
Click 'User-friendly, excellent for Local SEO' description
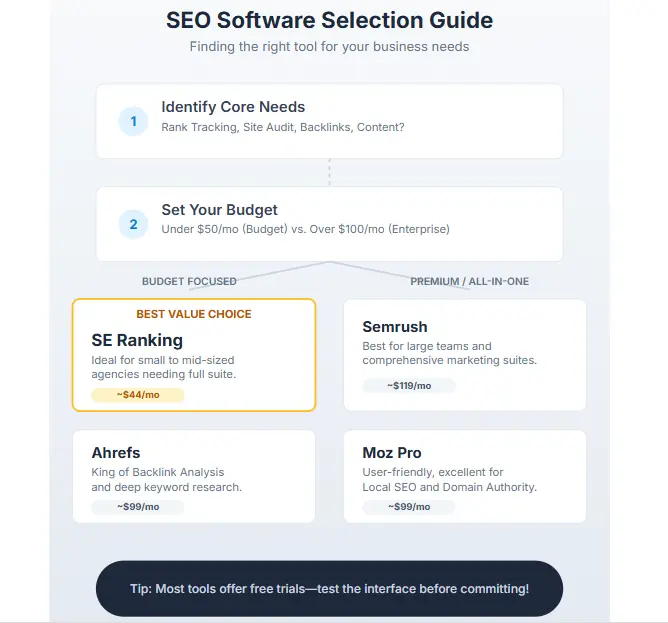(449, 479)
